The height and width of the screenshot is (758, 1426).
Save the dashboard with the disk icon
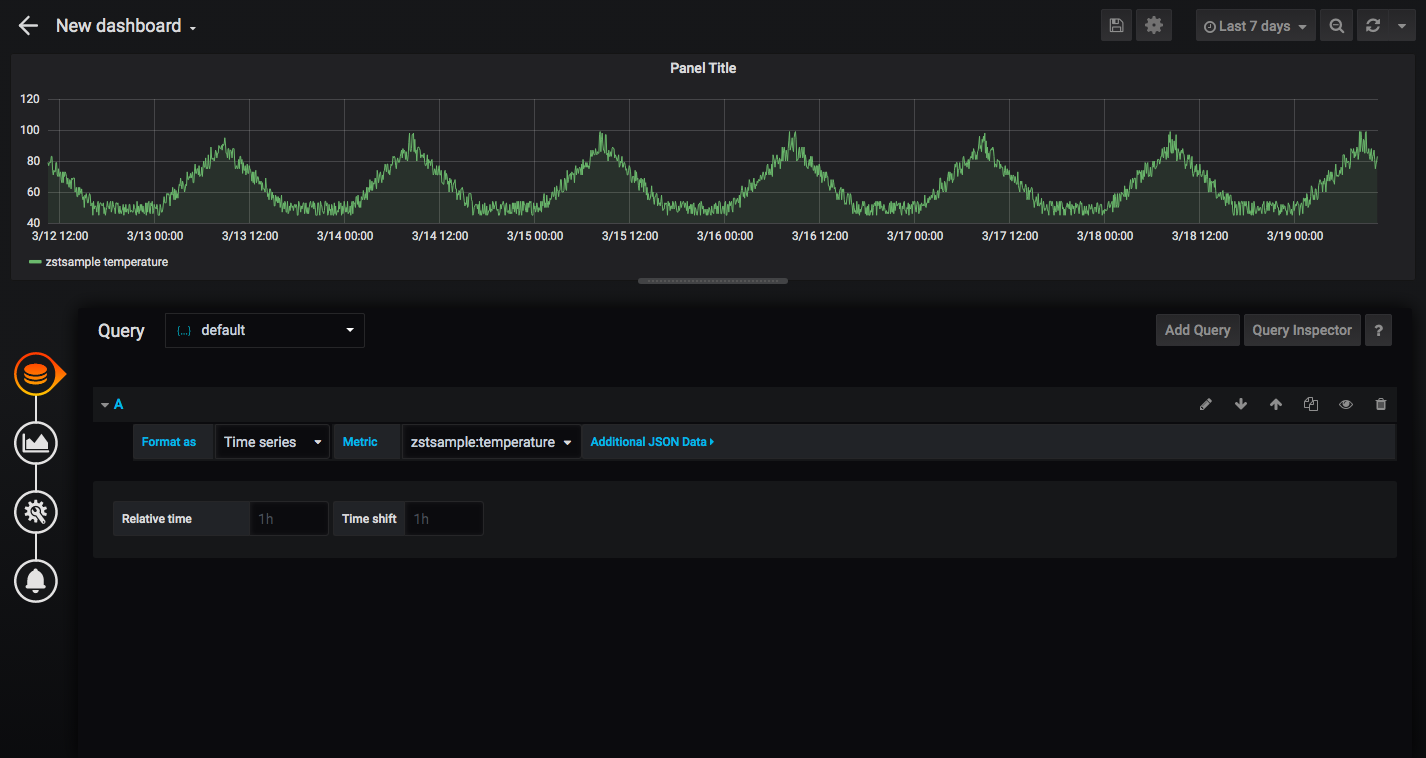coord(1117,25)
